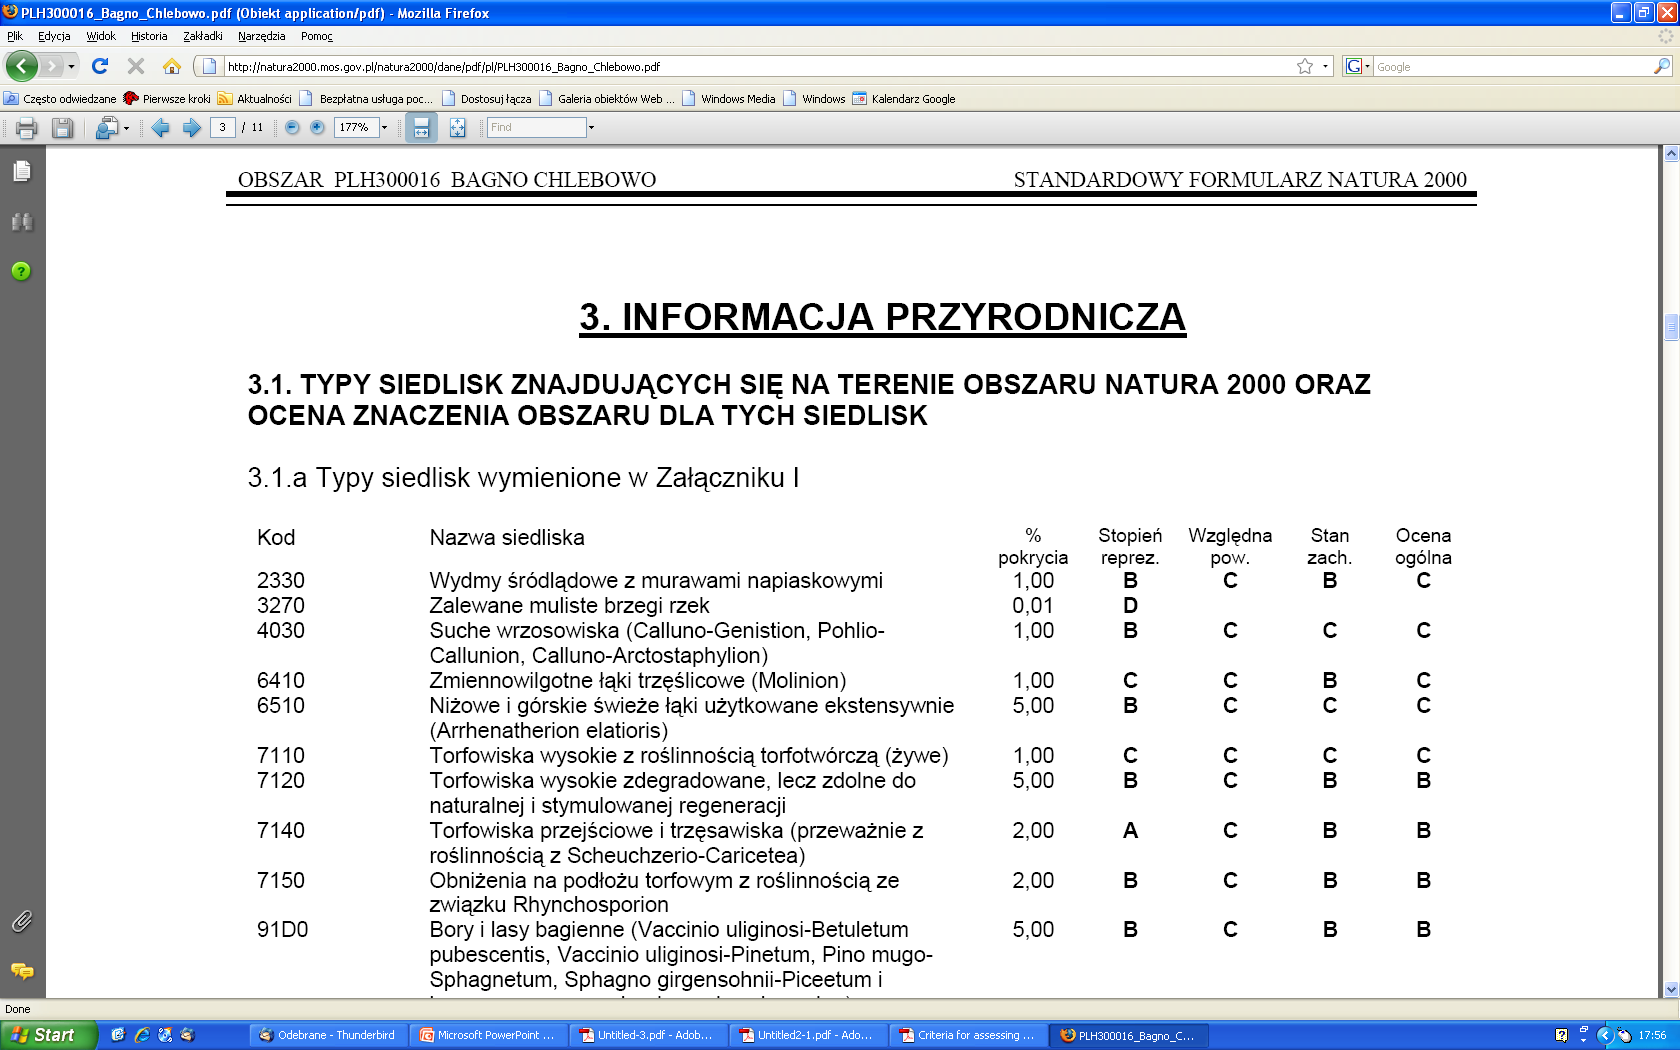Open the address bar URL history dropdown

1325,66
